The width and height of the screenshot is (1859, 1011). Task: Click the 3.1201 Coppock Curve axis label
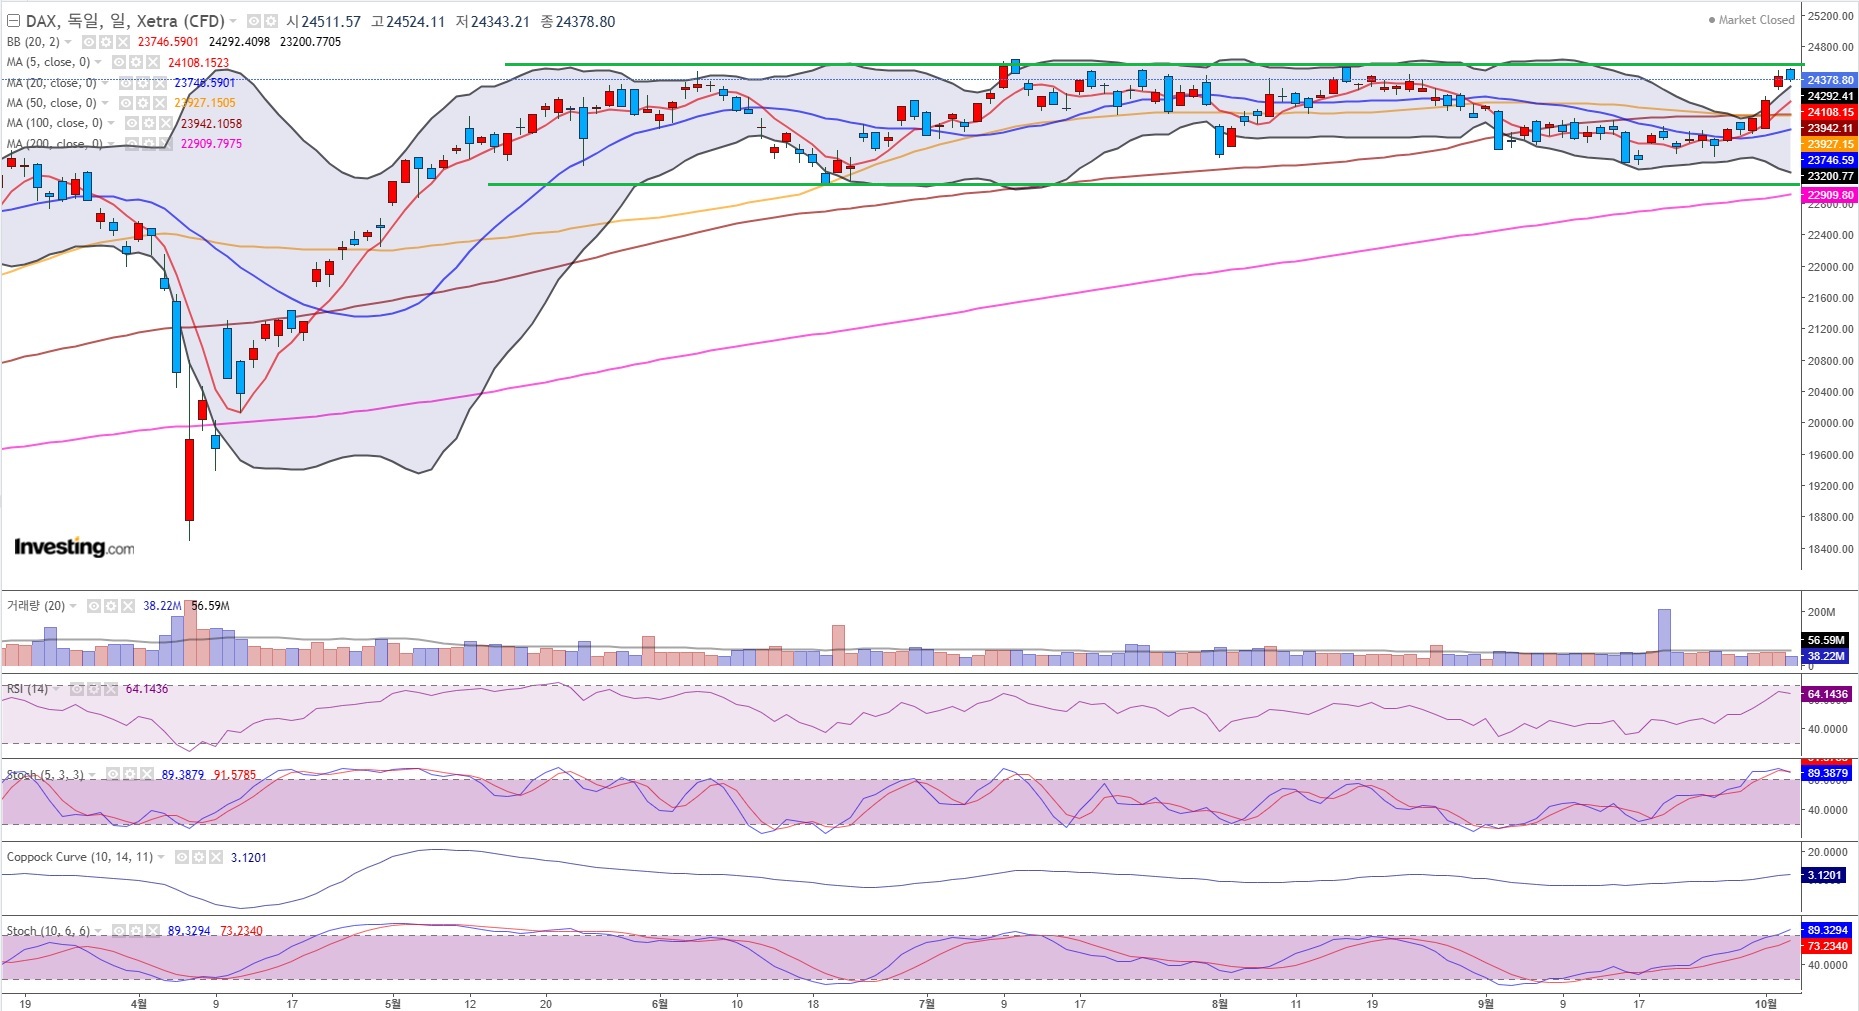coord(1825,875)
